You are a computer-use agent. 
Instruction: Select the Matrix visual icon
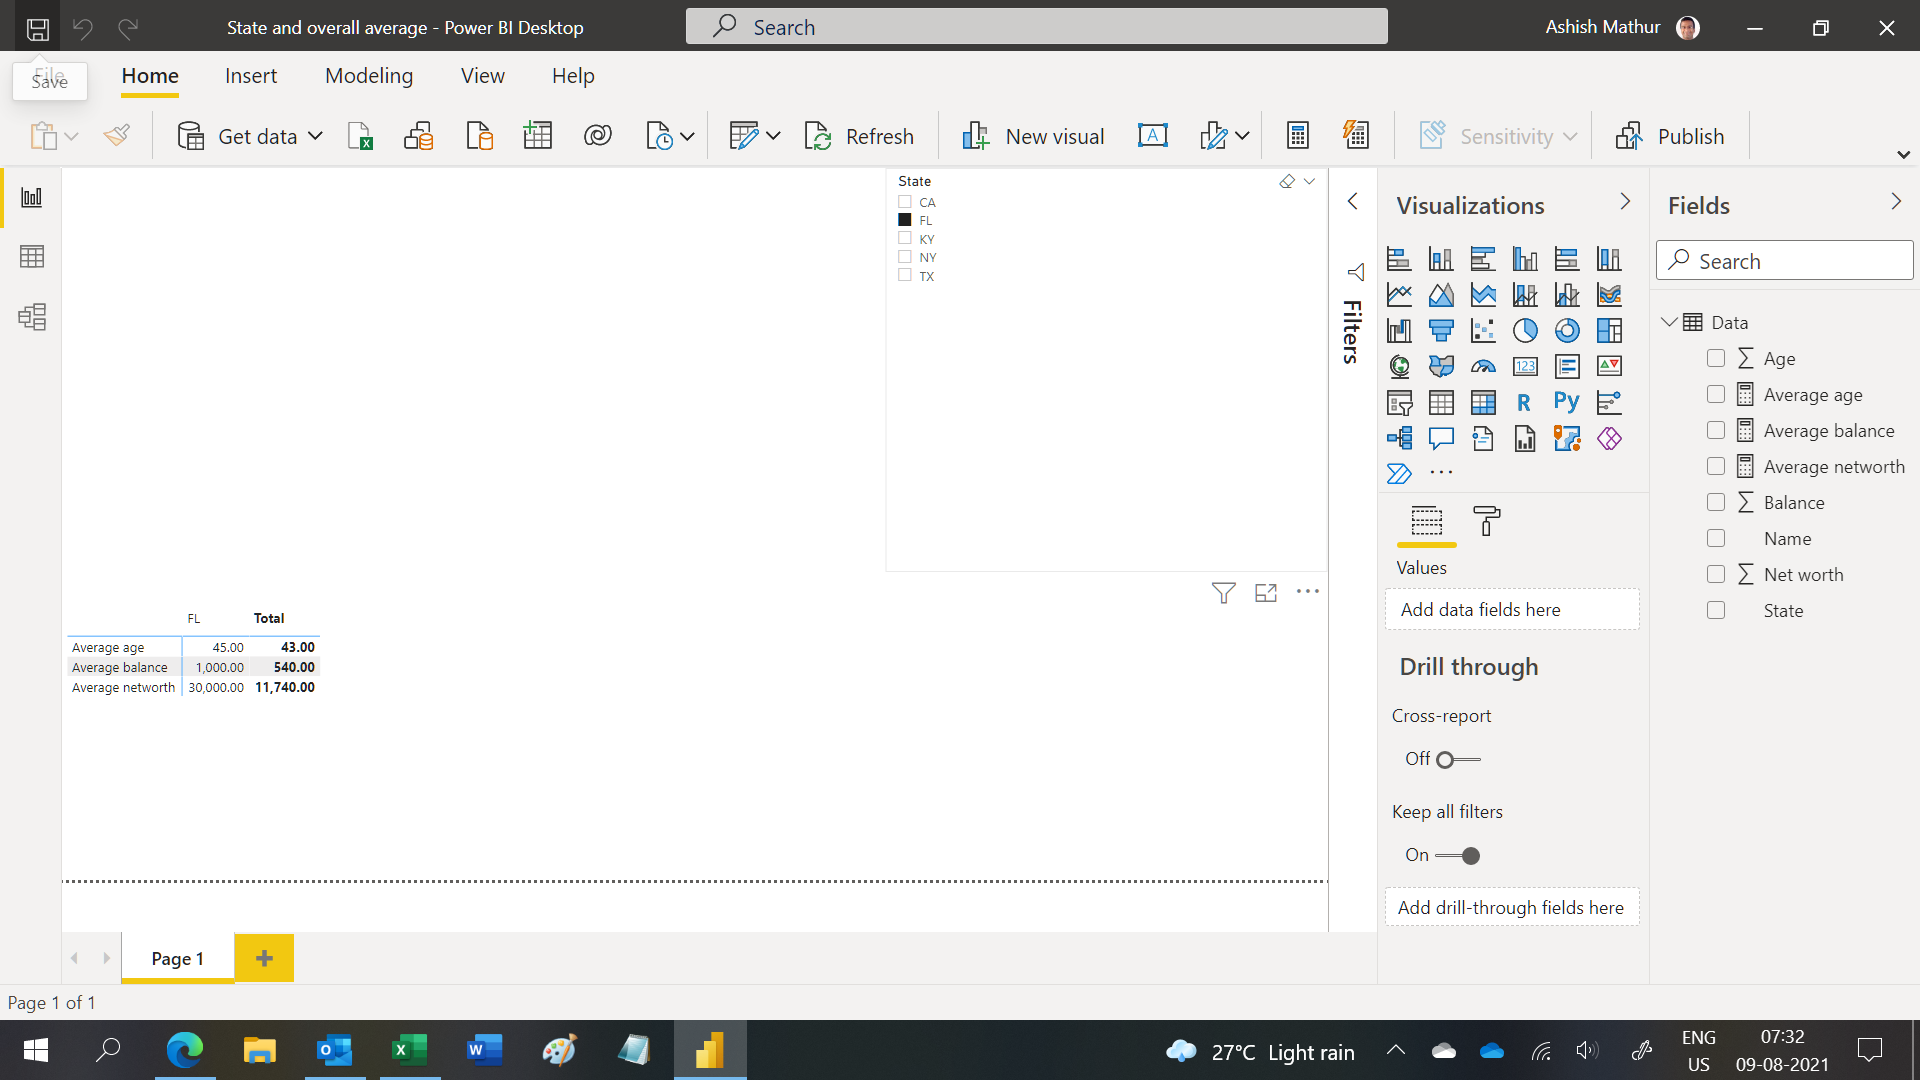[1483, 402]
